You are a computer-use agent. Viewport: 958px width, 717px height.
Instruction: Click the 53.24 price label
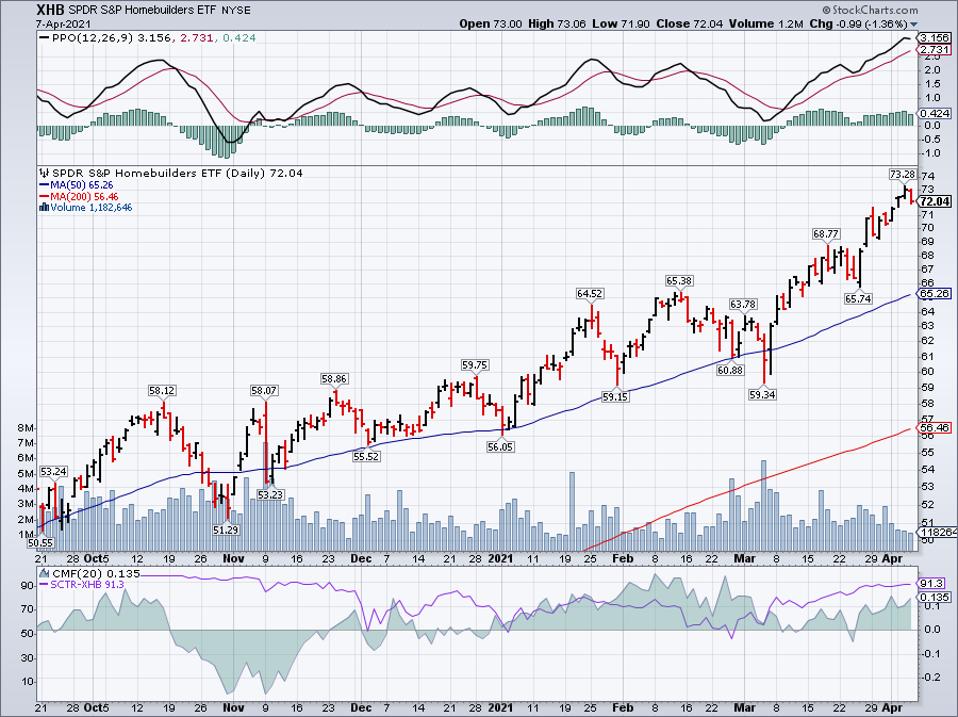(53, 471)
